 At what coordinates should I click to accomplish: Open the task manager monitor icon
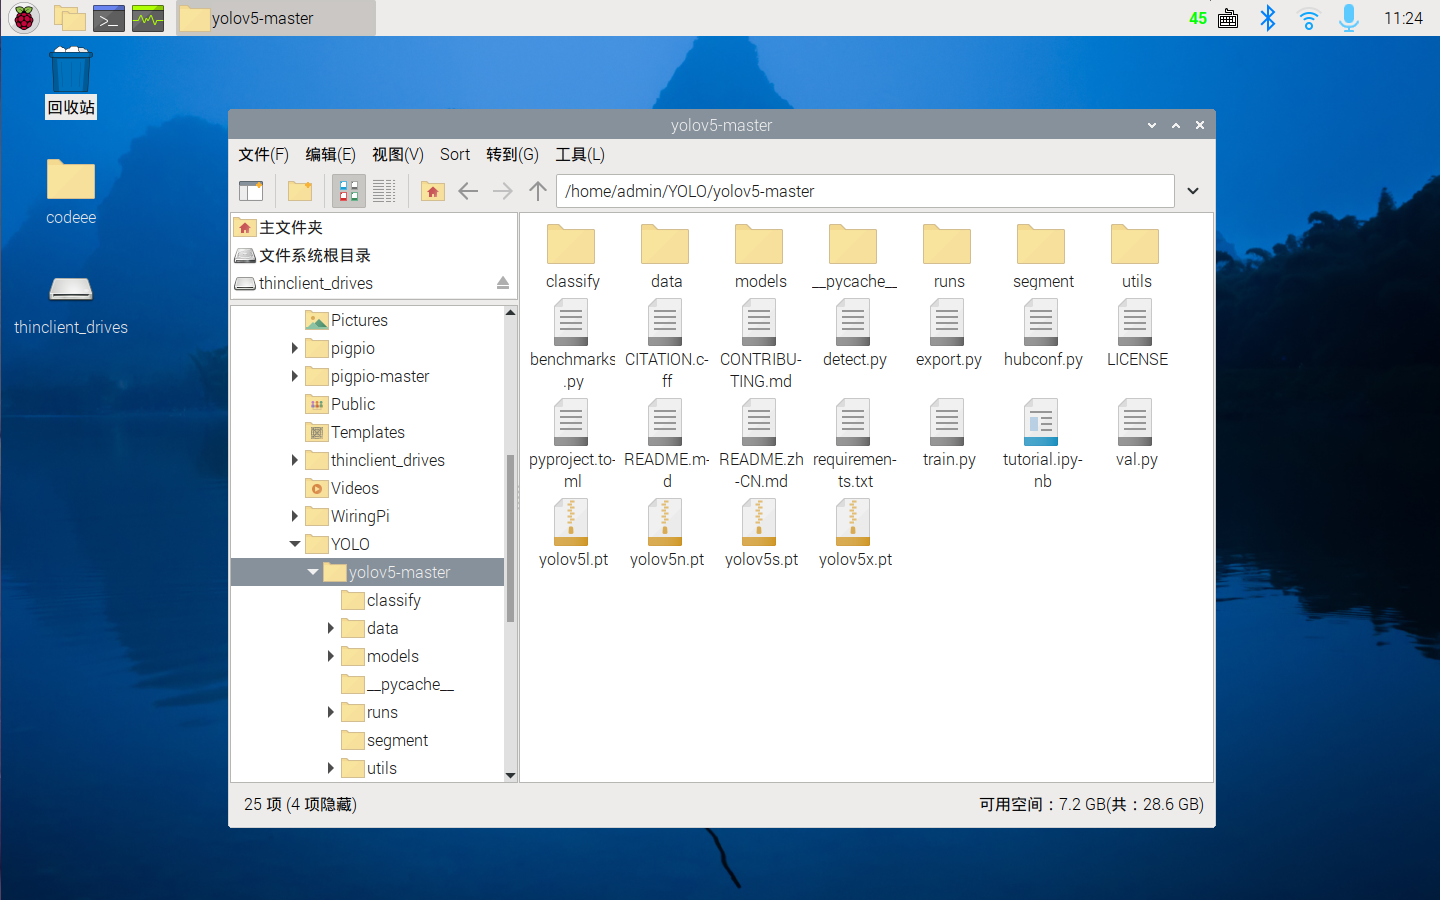148,18
